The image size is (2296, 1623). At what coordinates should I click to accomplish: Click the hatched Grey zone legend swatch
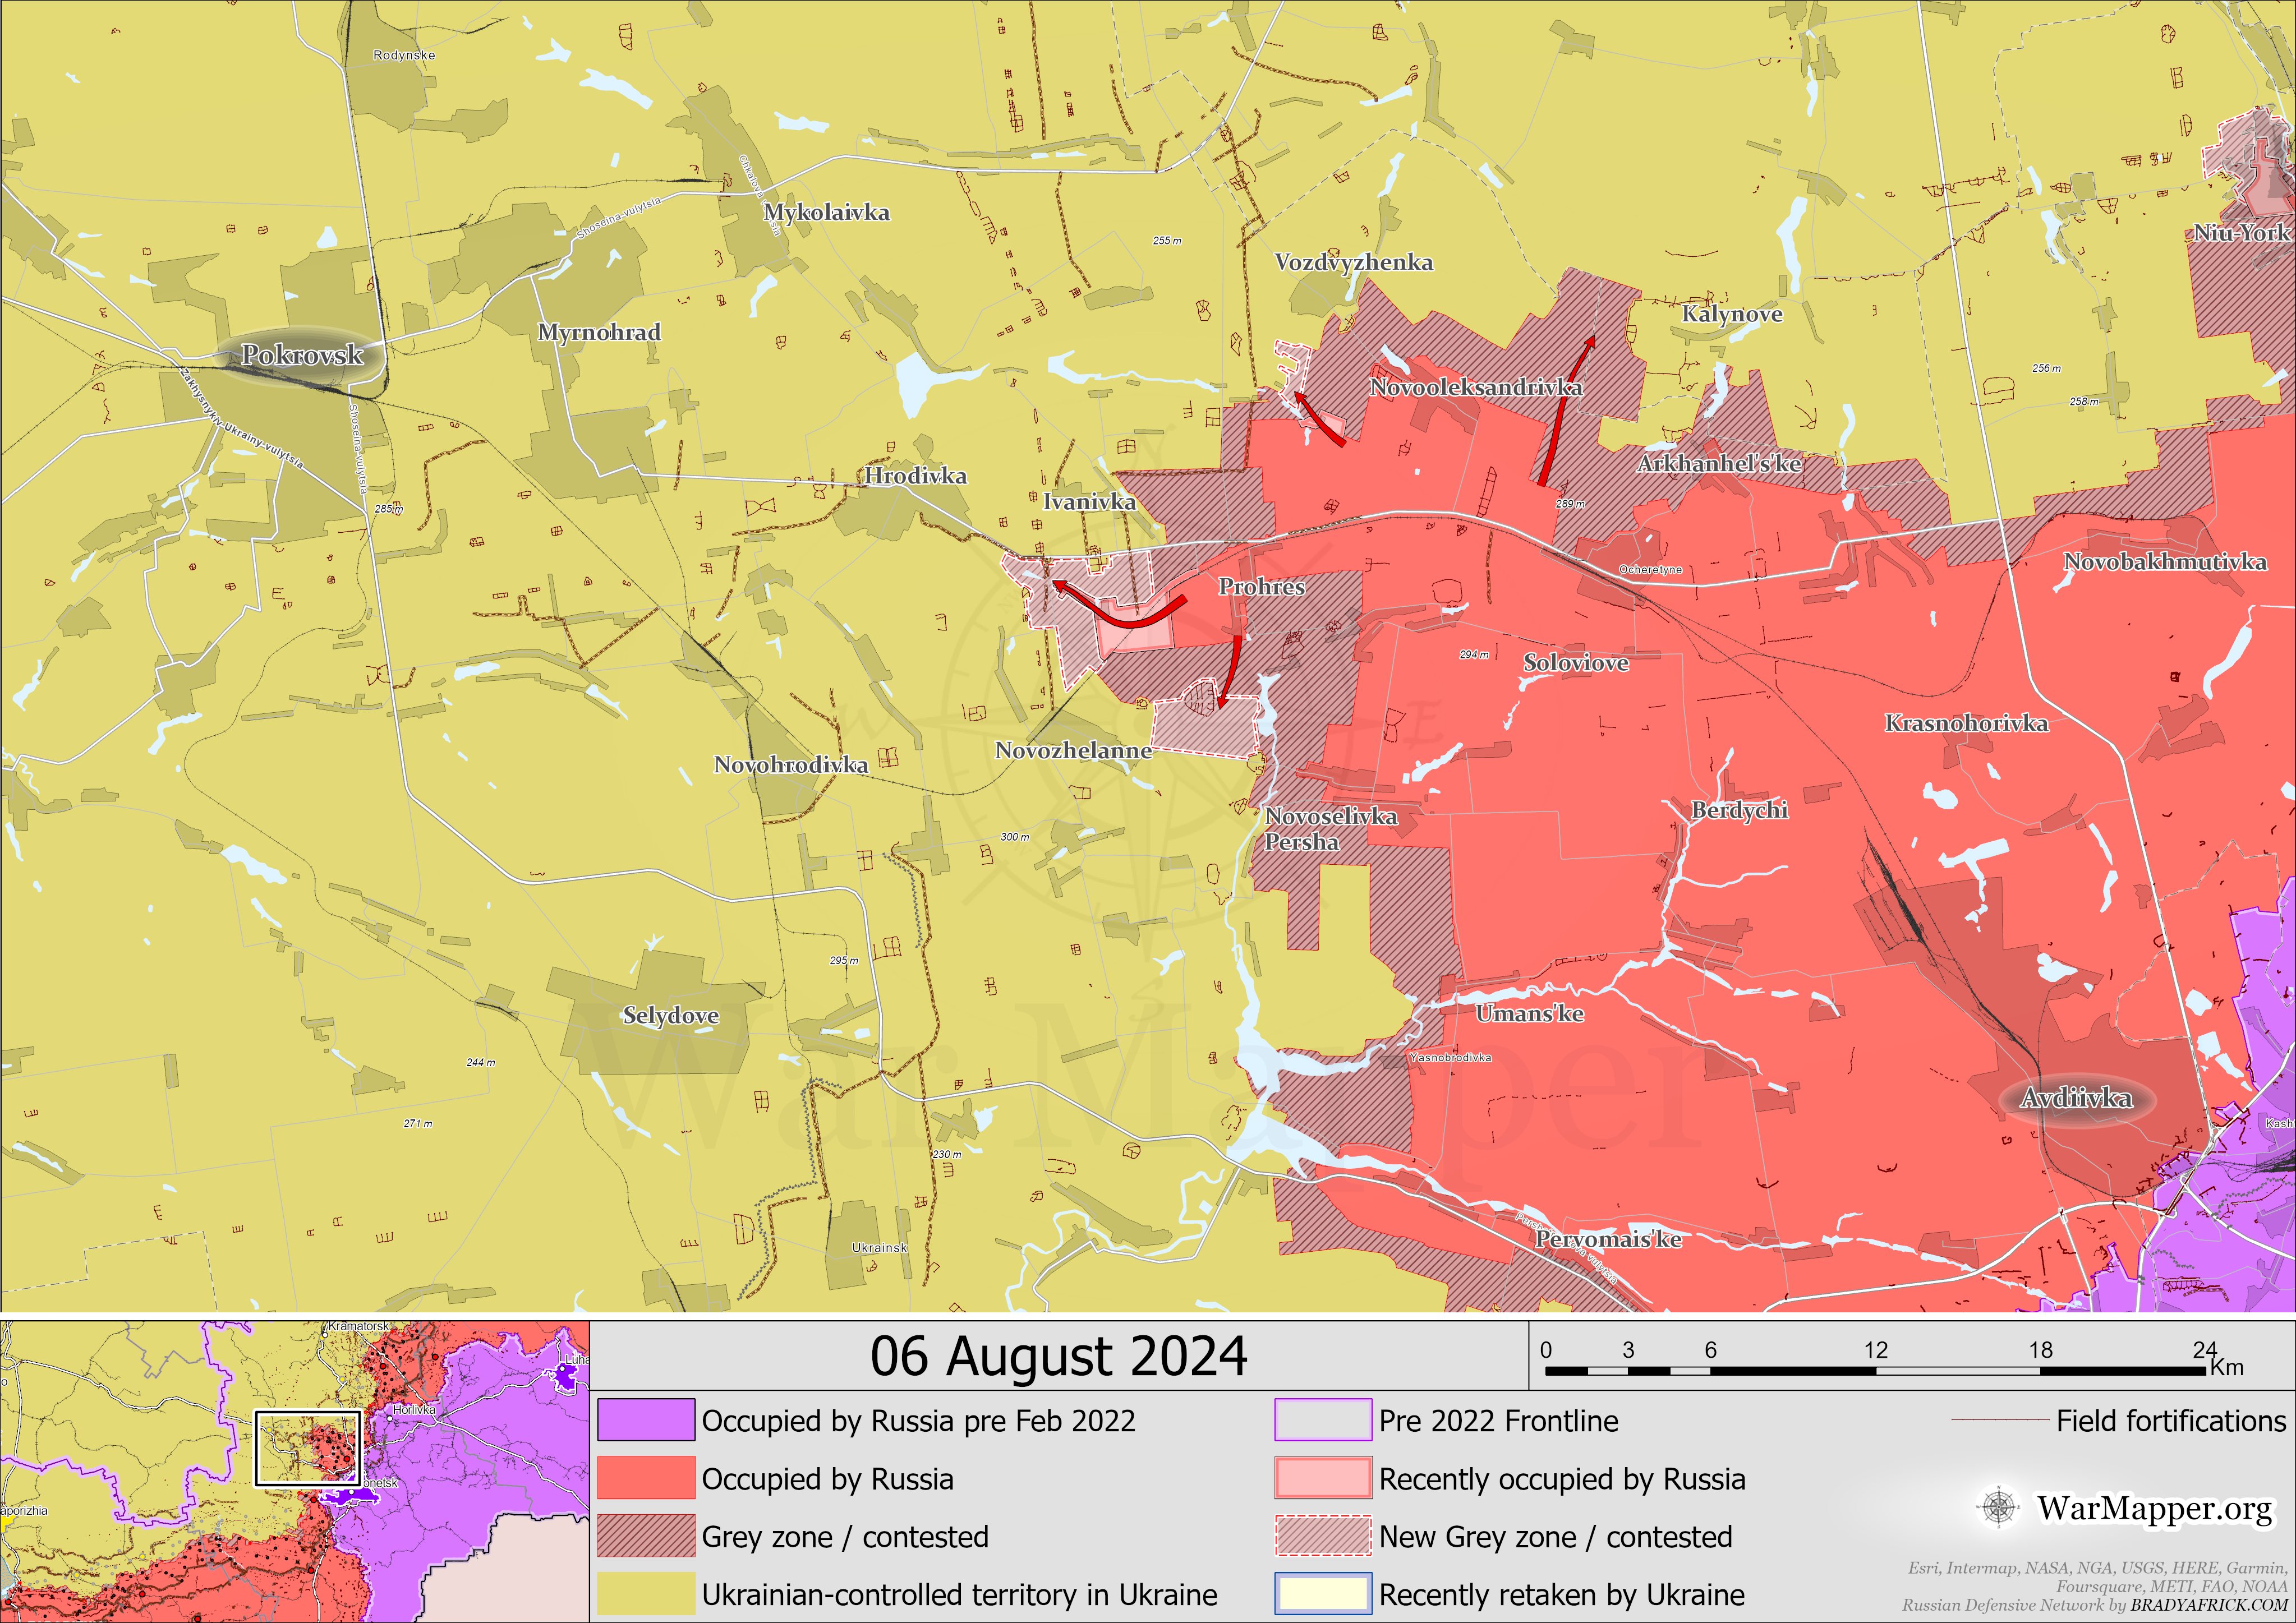click(646, 1536)
